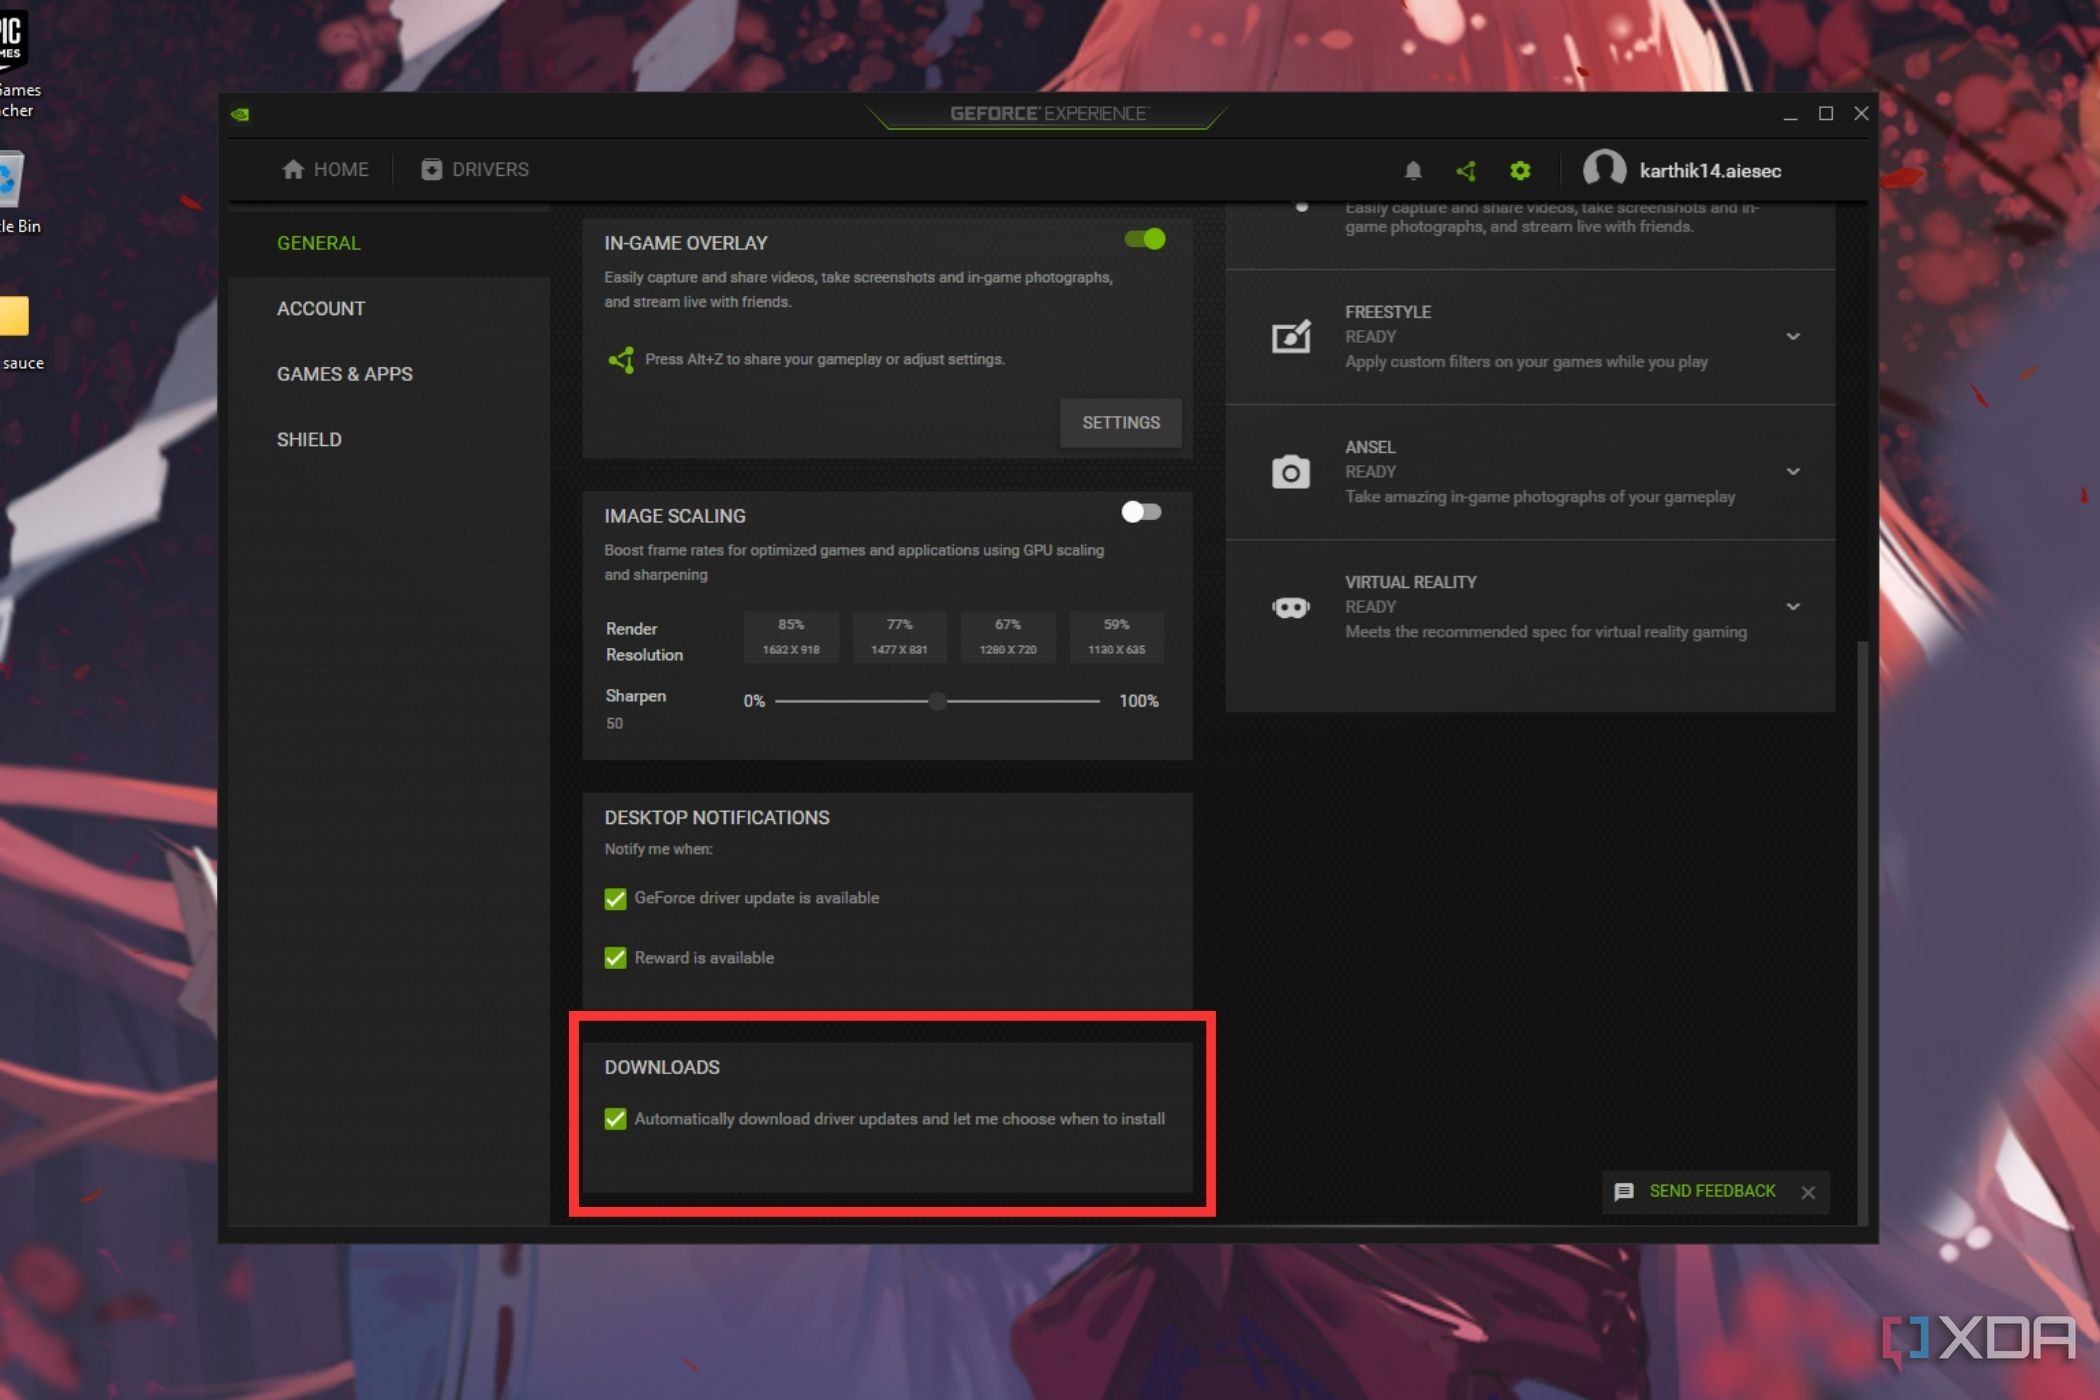This screenshot has width=2100, height=1400.
Task: Check the GeForce driver update notification checkbox
Action: [x=614, y=897]
